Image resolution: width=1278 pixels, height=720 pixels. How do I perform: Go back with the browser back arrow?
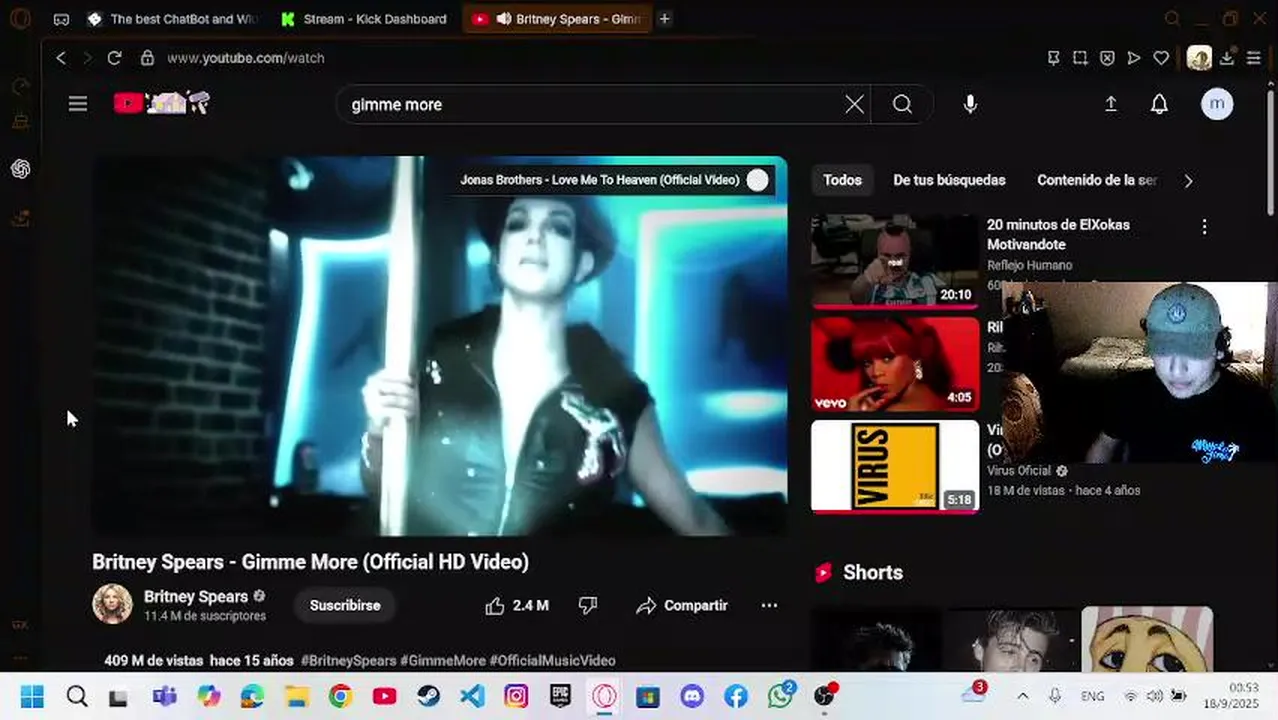tap(61, 58)
